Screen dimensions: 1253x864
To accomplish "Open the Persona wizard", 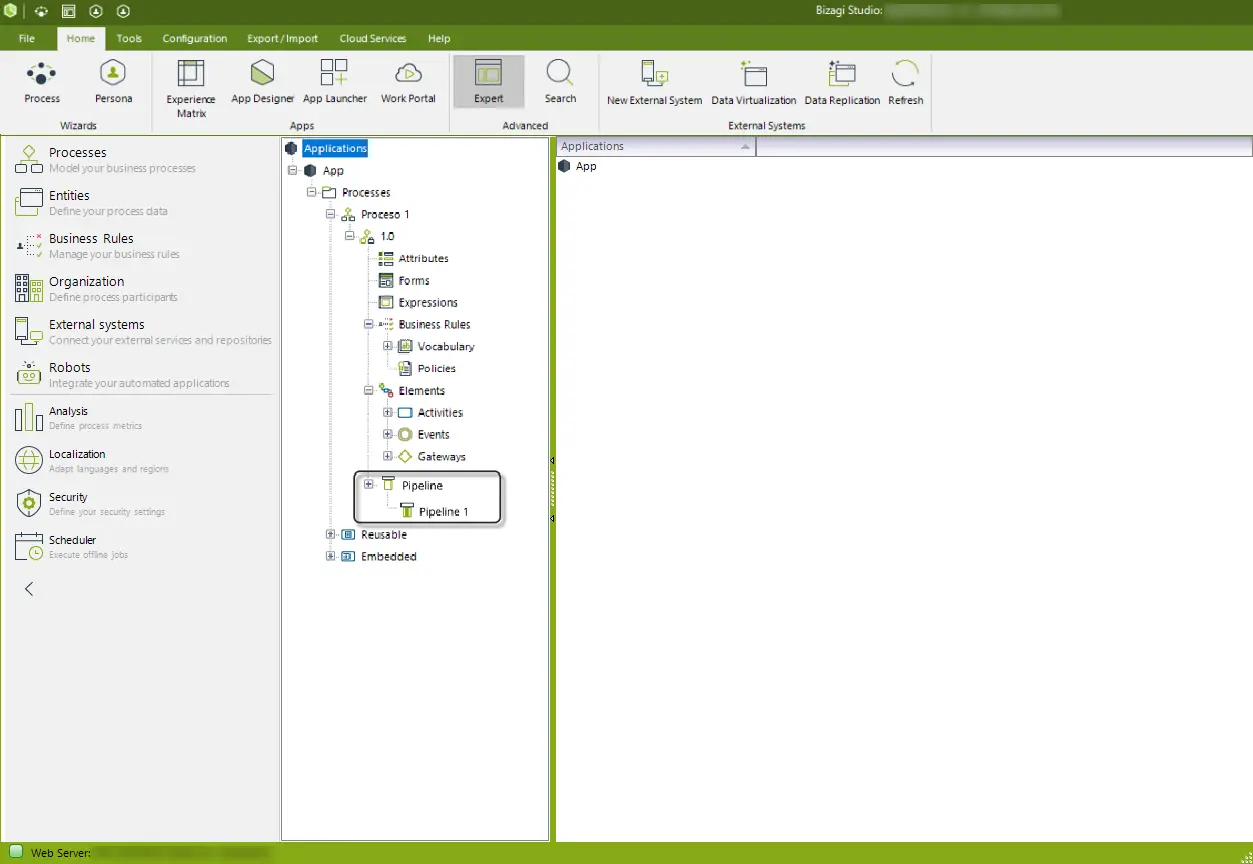I will 113,82.
